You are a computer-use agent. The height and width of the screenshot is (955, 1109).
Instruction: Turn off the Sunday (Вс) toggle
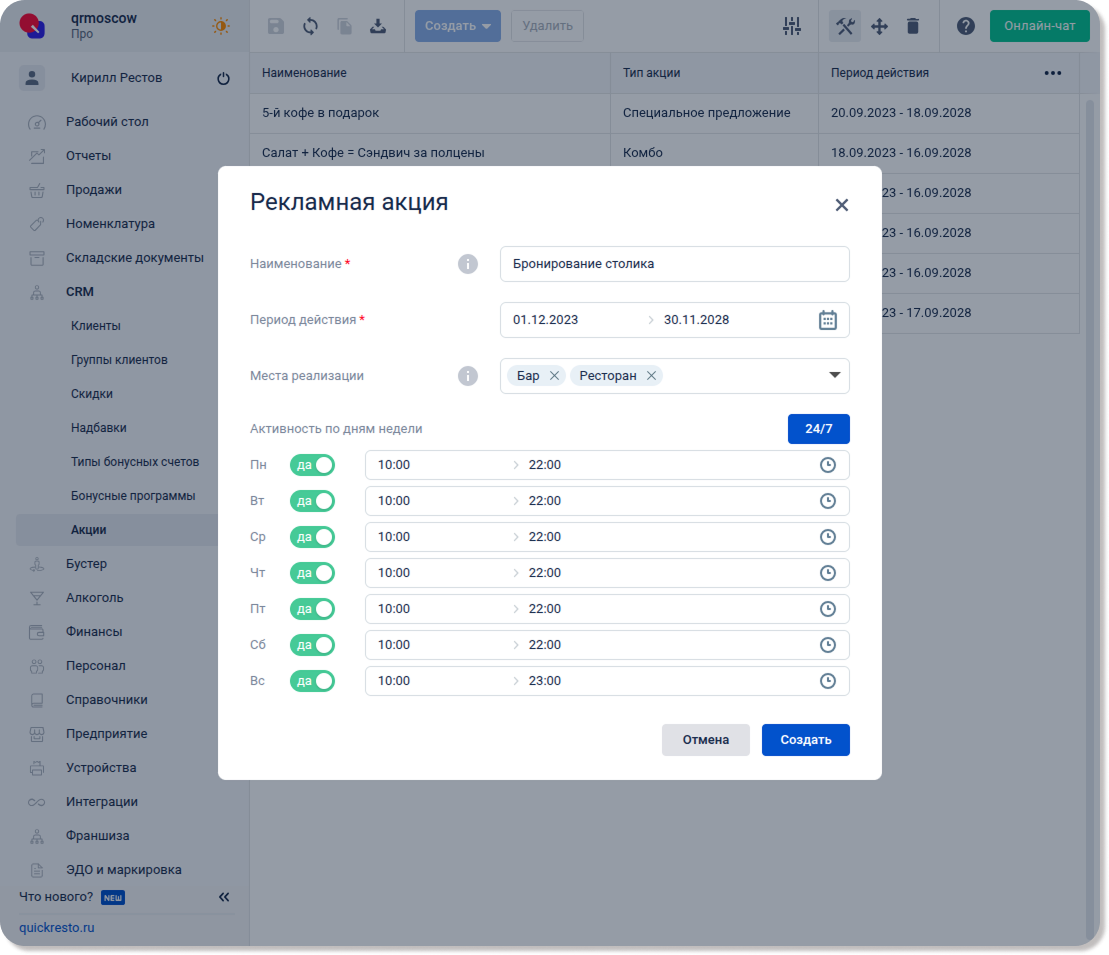point(312,681)
